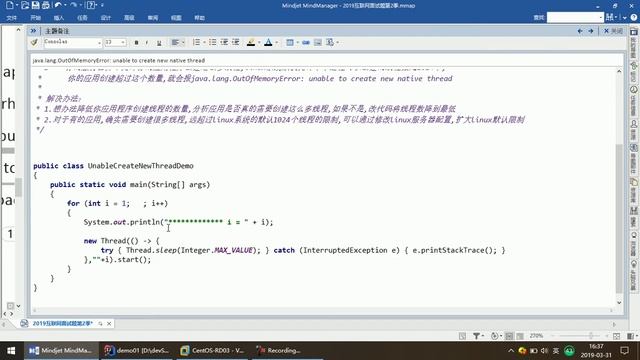Undo the last action
Viewport: 640px width, 360px height.
58,5
